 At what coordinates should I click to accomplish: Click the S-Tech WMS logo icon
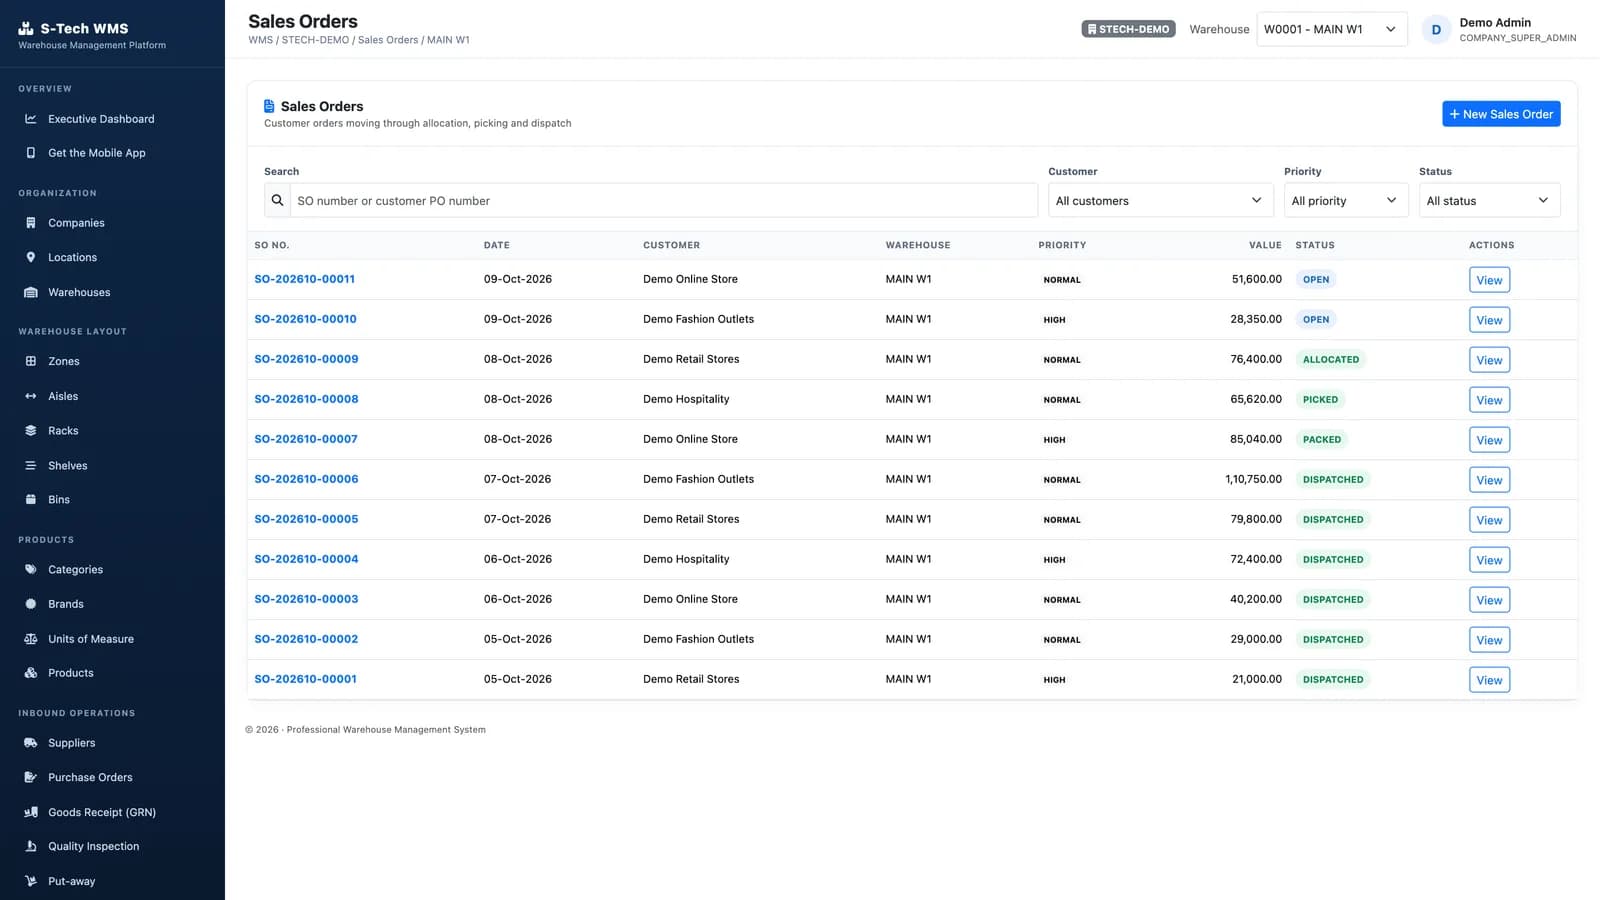(26, 29)
